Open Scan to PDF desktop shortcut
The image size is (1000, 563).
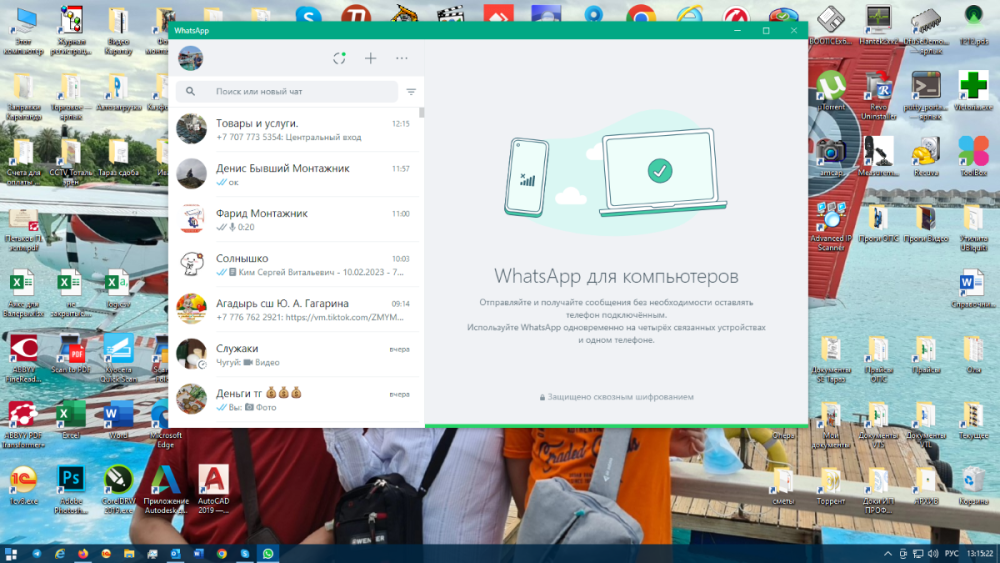71,353
